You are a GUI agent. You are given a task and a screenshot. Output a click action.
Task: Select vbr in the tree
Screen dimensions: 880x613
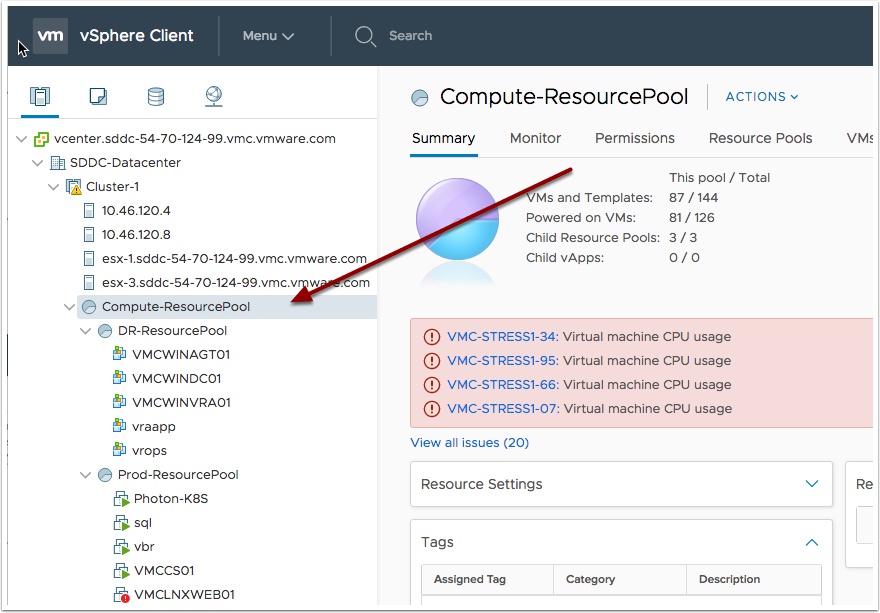[x=144, y=547]
